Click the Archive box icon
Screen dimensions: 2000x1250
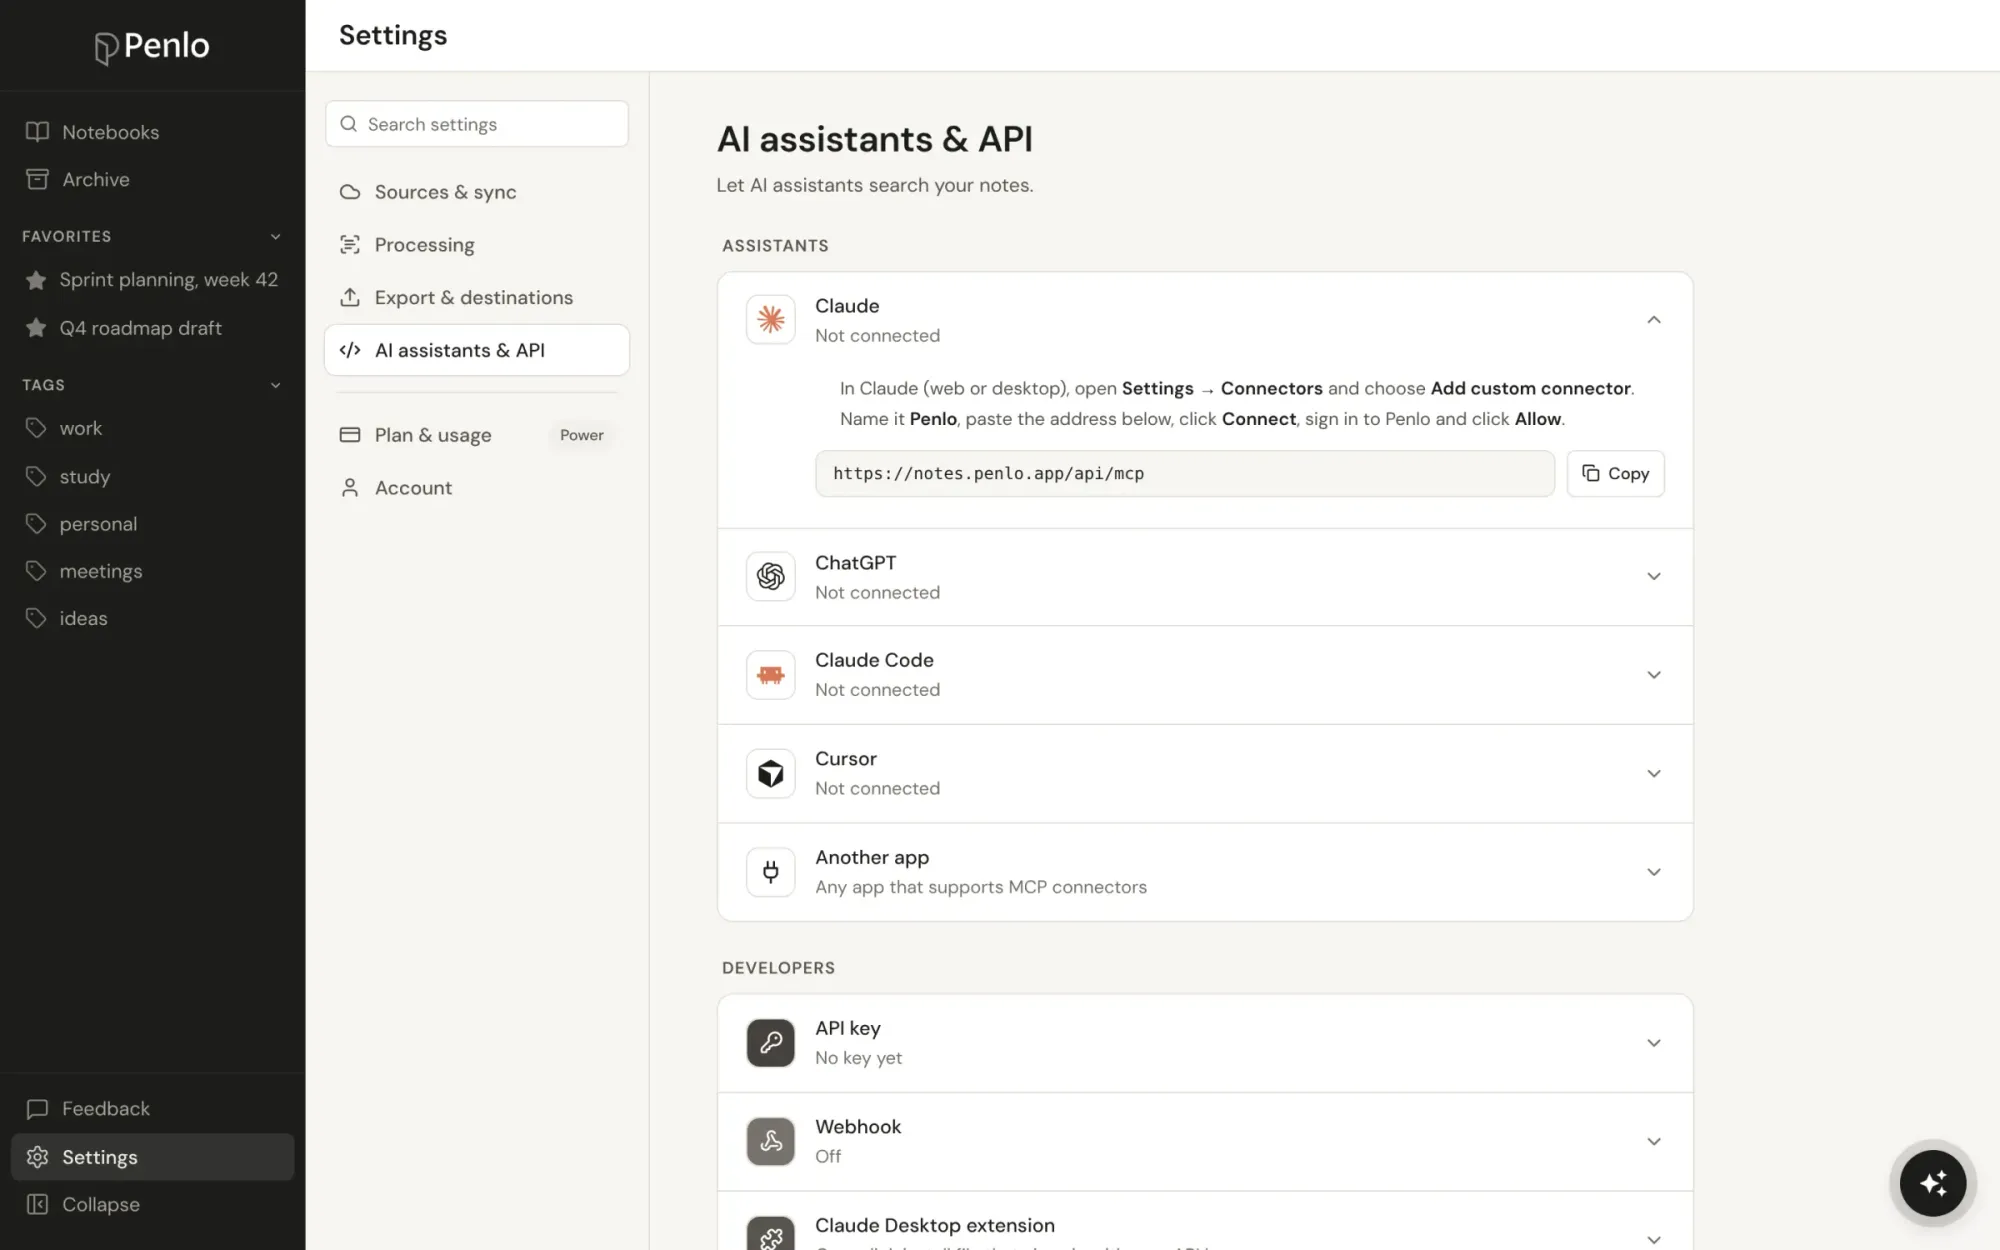click(37, 179)
